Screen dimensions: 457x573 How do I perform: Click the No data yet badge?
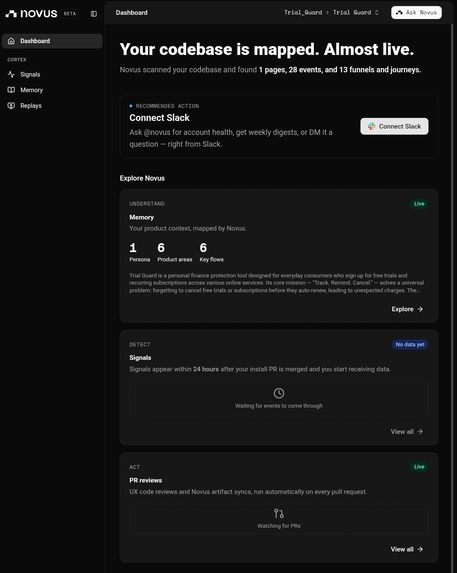click(410, 344)
